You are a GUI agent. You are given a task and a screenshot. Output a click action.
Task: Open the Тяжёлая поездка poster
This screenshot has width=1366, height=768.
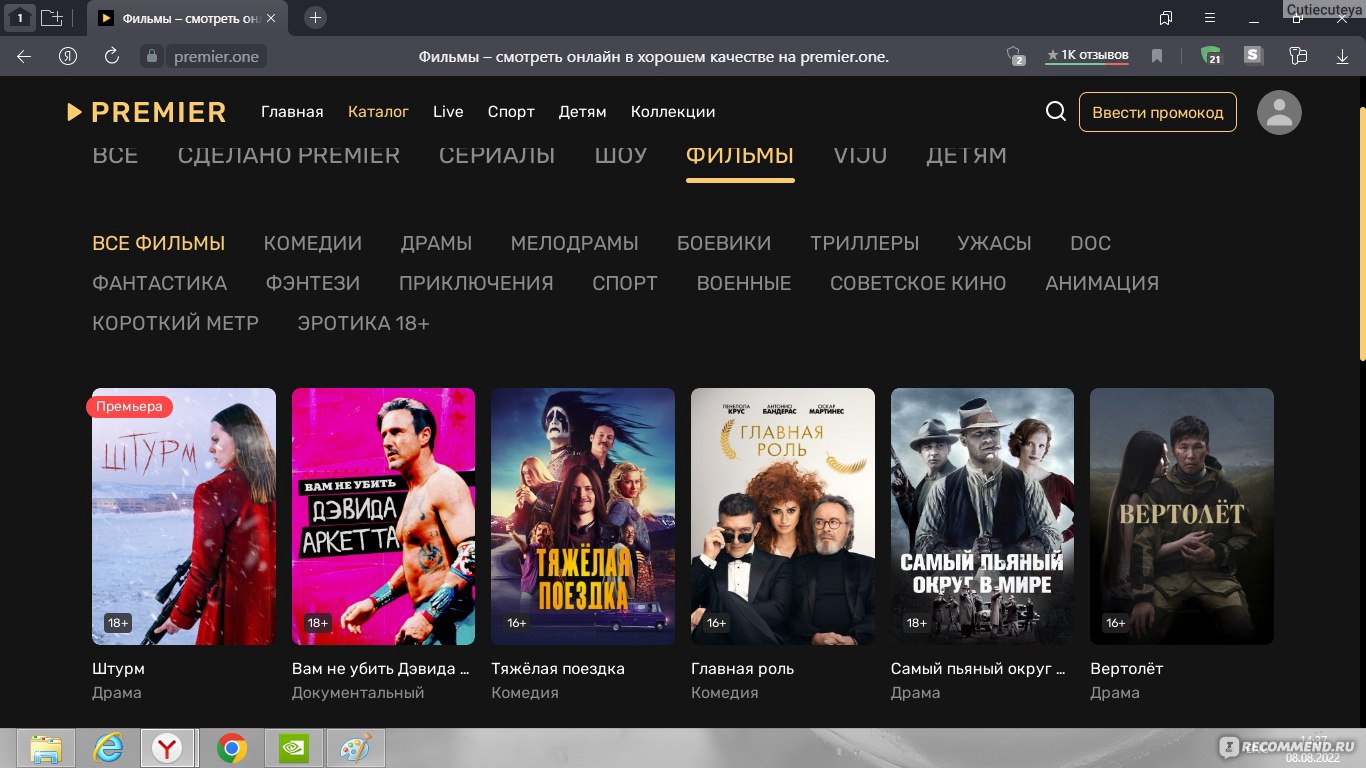click(583, 516)
